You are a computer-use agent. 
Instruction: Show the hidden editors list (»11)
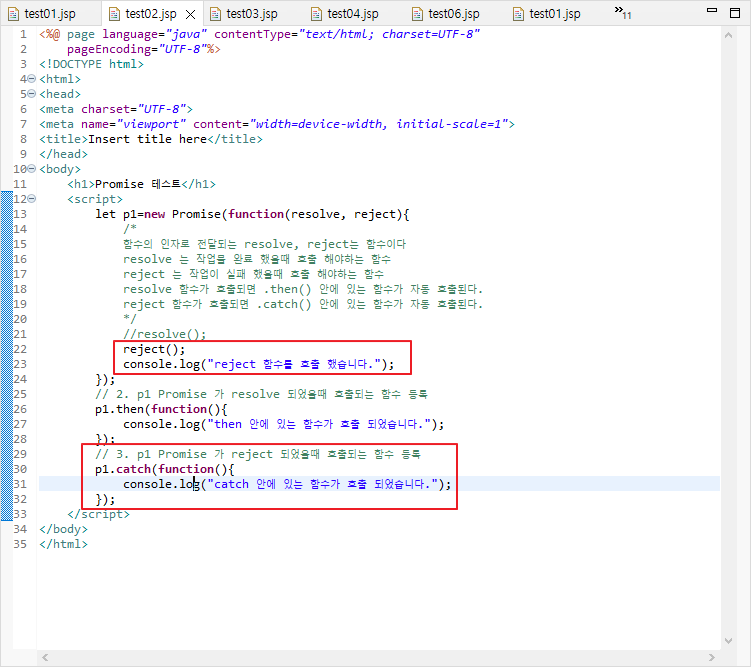click(623, 12)
